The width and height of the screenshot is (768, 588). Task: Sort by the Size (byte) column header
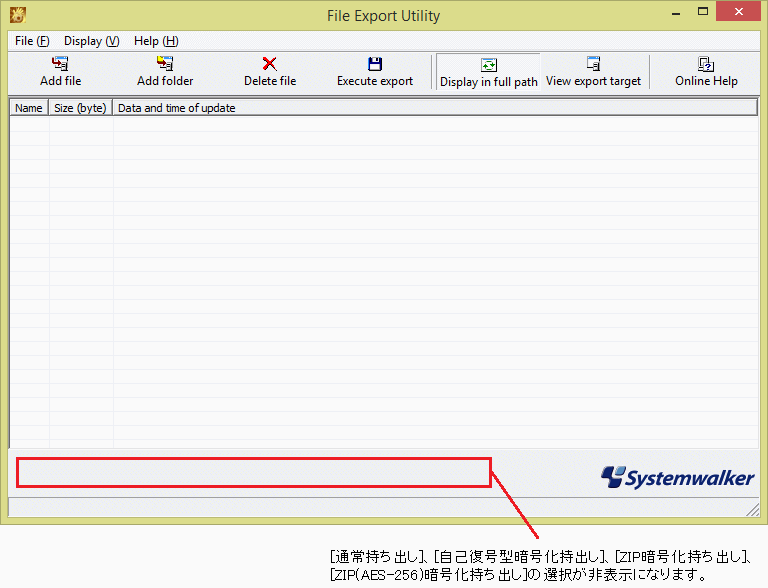coord(80,108)
